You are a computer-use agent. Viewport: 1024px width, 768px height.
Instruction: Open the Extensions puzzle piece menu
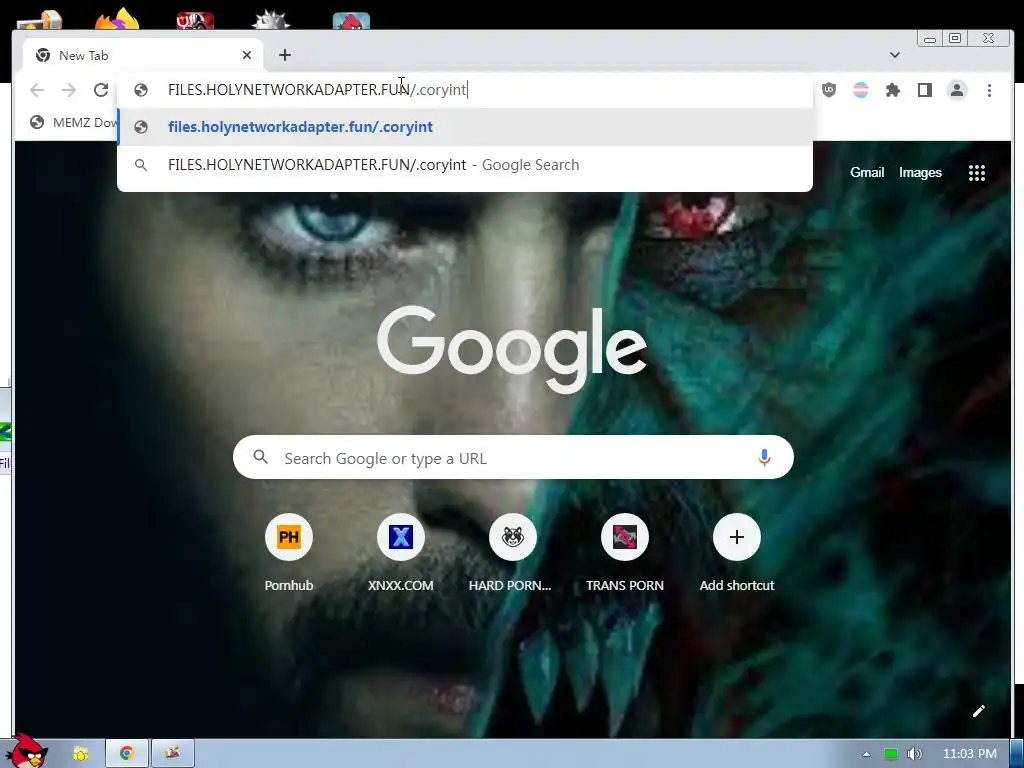click(893, 90)
